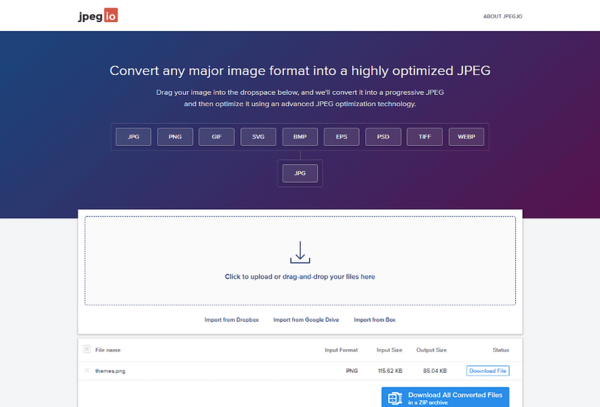Click the jpeg.io logo
Viewport: 600px width, 407px height.
(98, 16)
